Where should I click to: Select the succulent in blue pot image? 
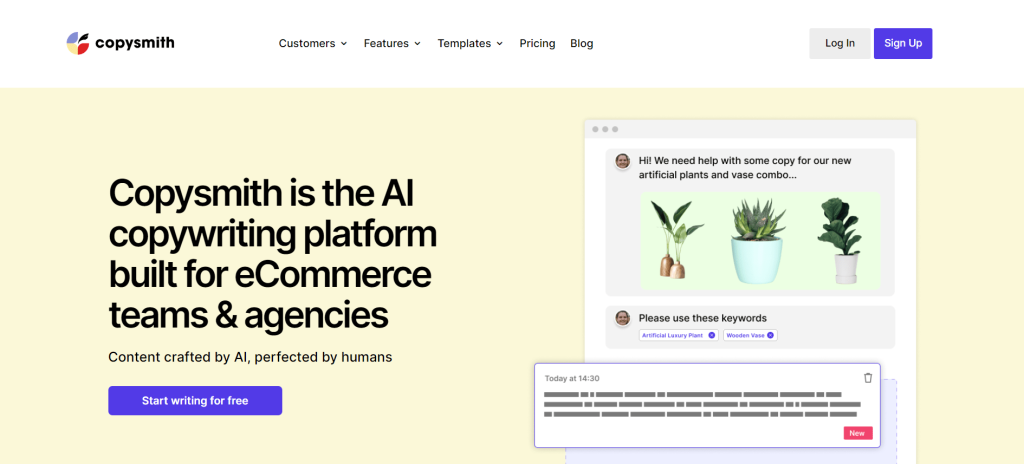click(x=758, y=241)
